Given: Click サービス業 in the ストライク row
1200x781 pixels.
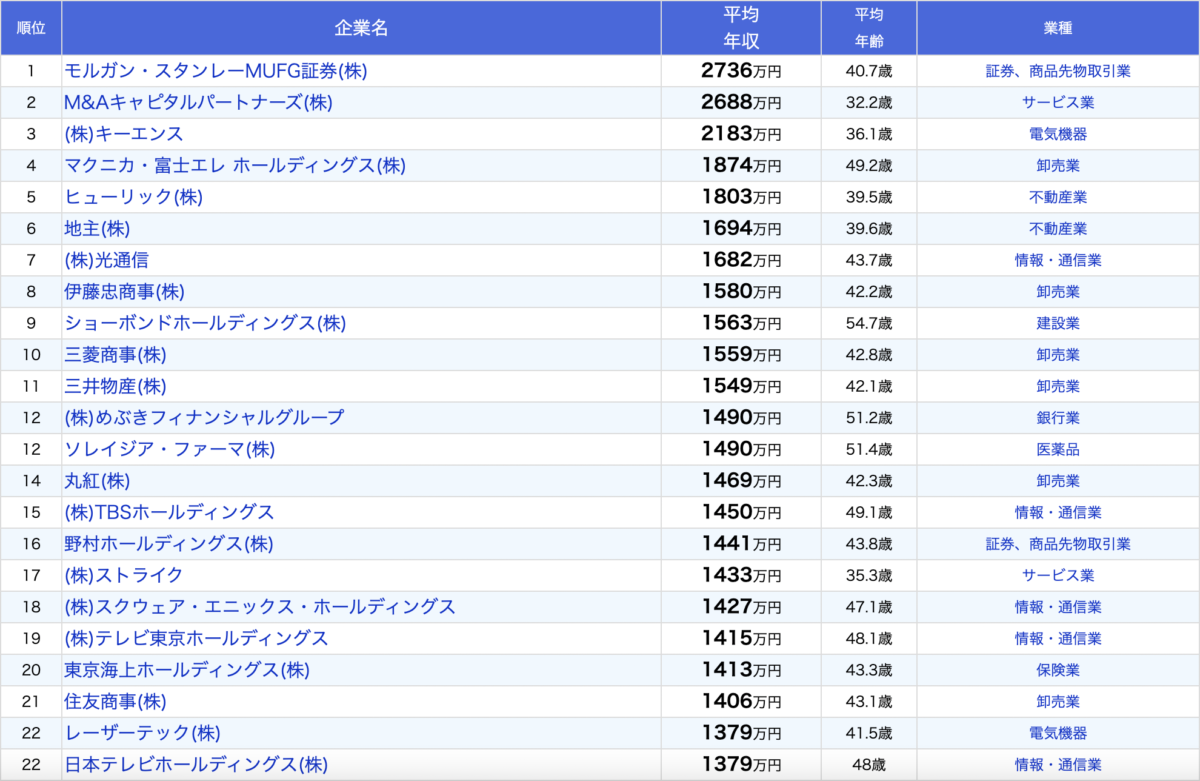Looking at the screenshot, I should (x=1058, y=575).
